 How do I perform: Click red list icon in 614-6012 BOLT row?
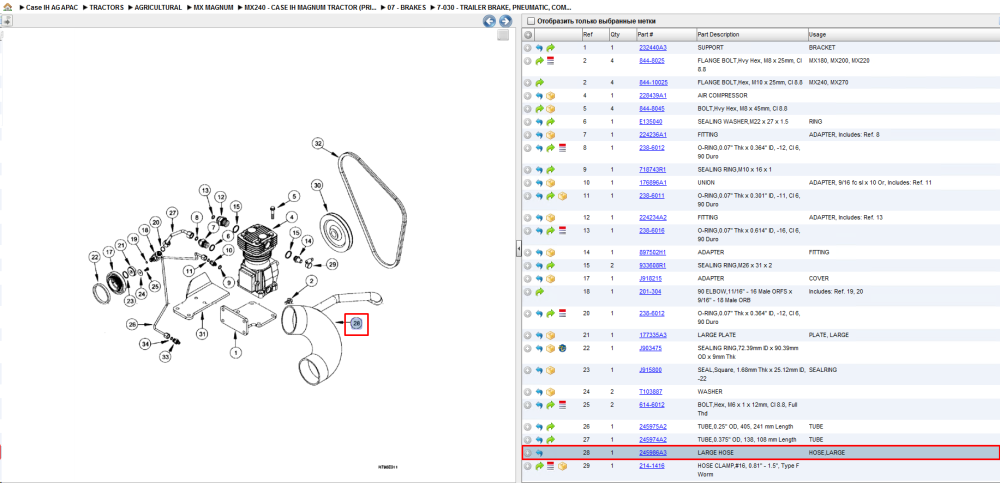click(562, 405)
